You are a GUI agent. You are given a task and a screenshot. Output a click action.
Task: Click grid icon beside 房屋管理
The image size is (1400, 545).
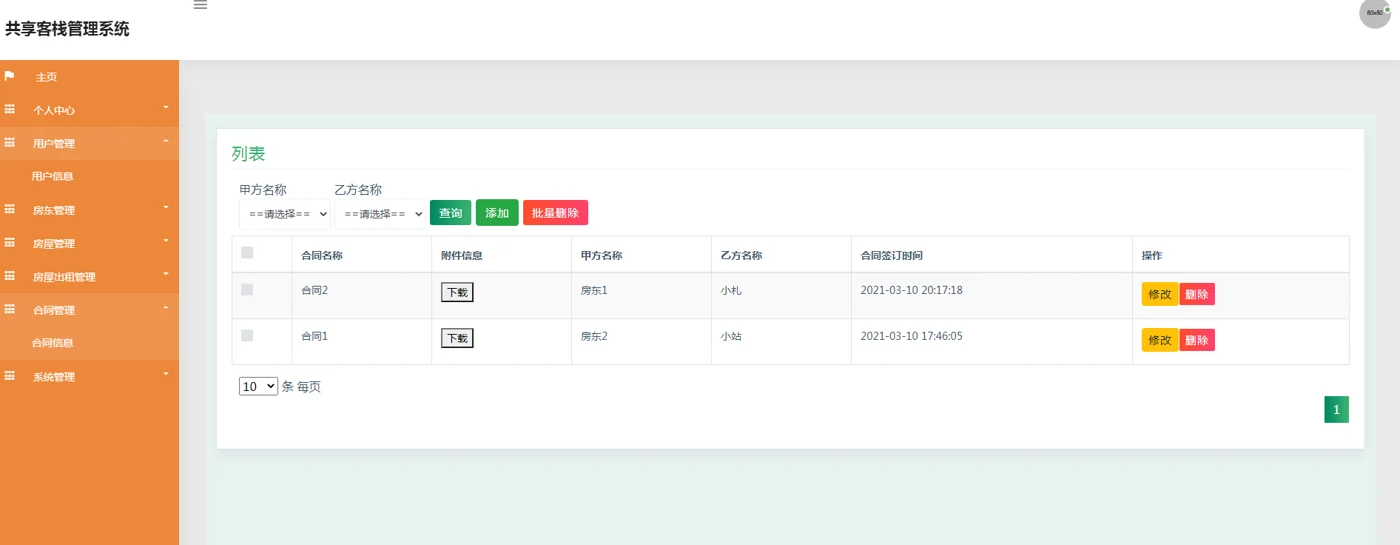(x=10, y=243)
